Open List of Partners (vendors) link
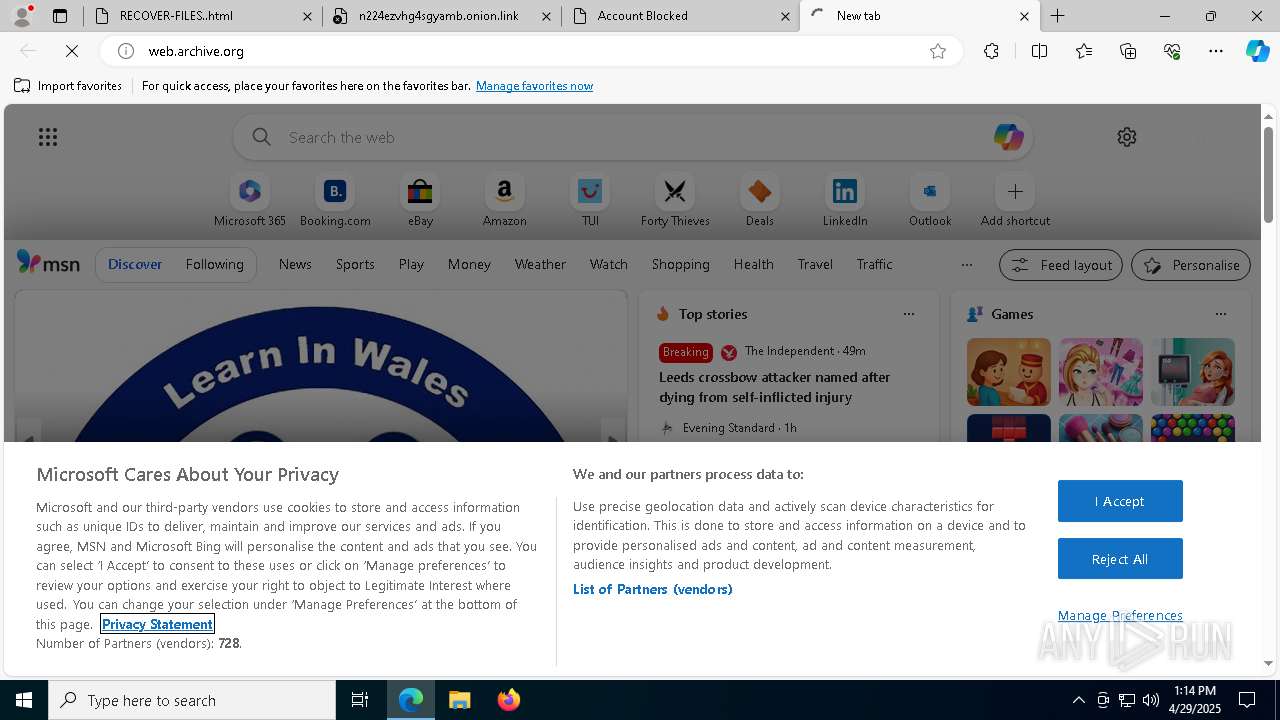Image resolution: width=1280 pixels, height=720 pixels. [652, 589]
